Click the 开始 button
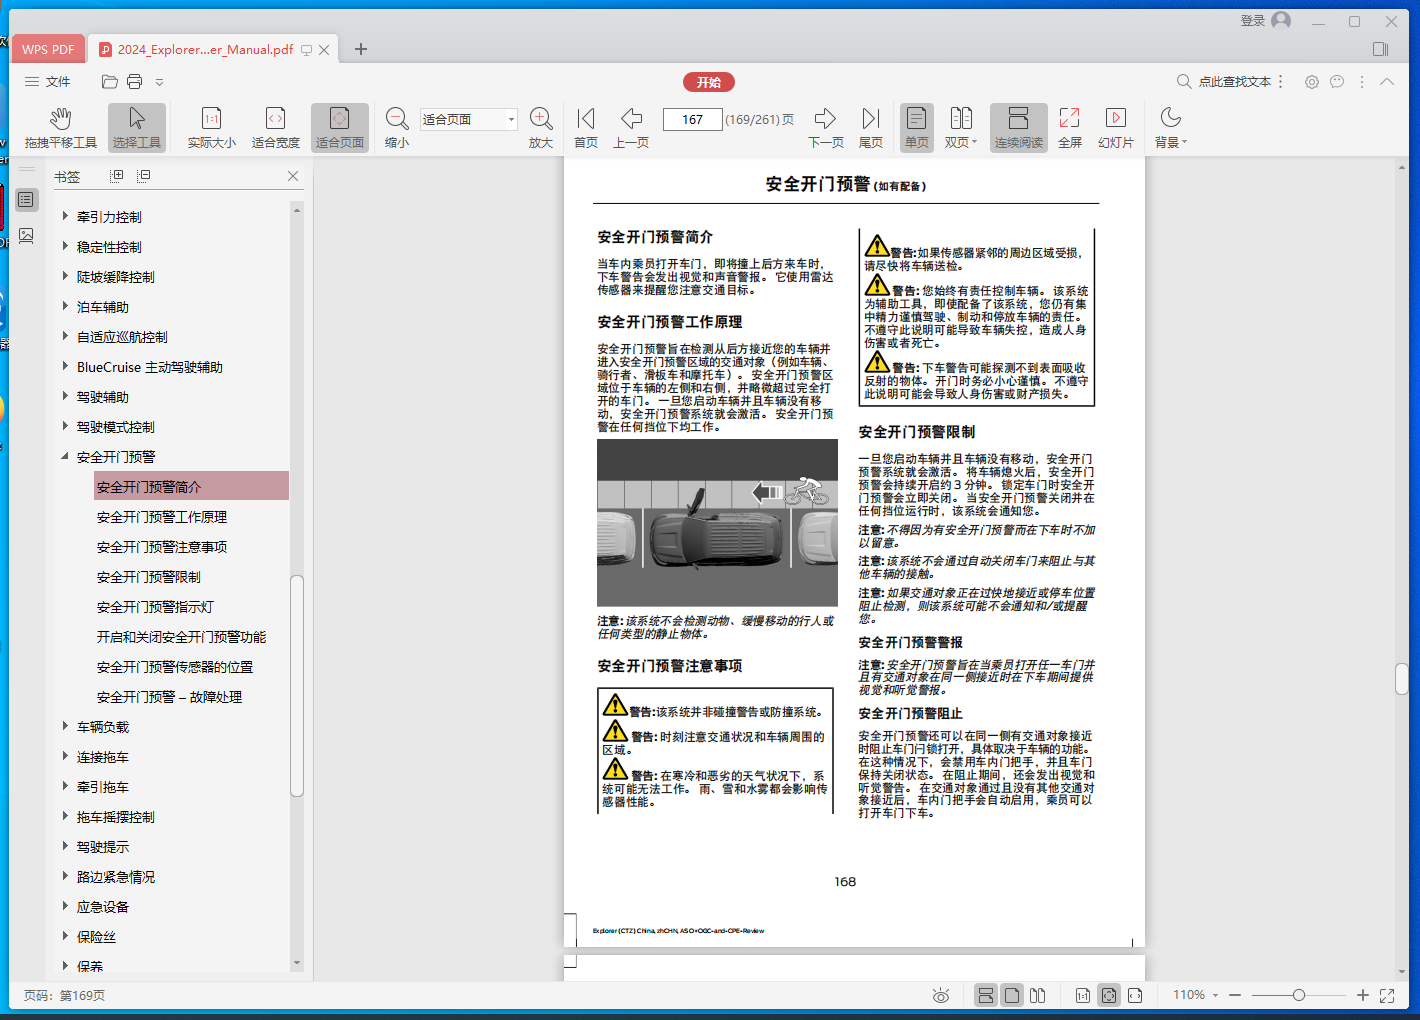This screenshot has height=1020, width=1420. pyautogui.click(x=708, y=82)
